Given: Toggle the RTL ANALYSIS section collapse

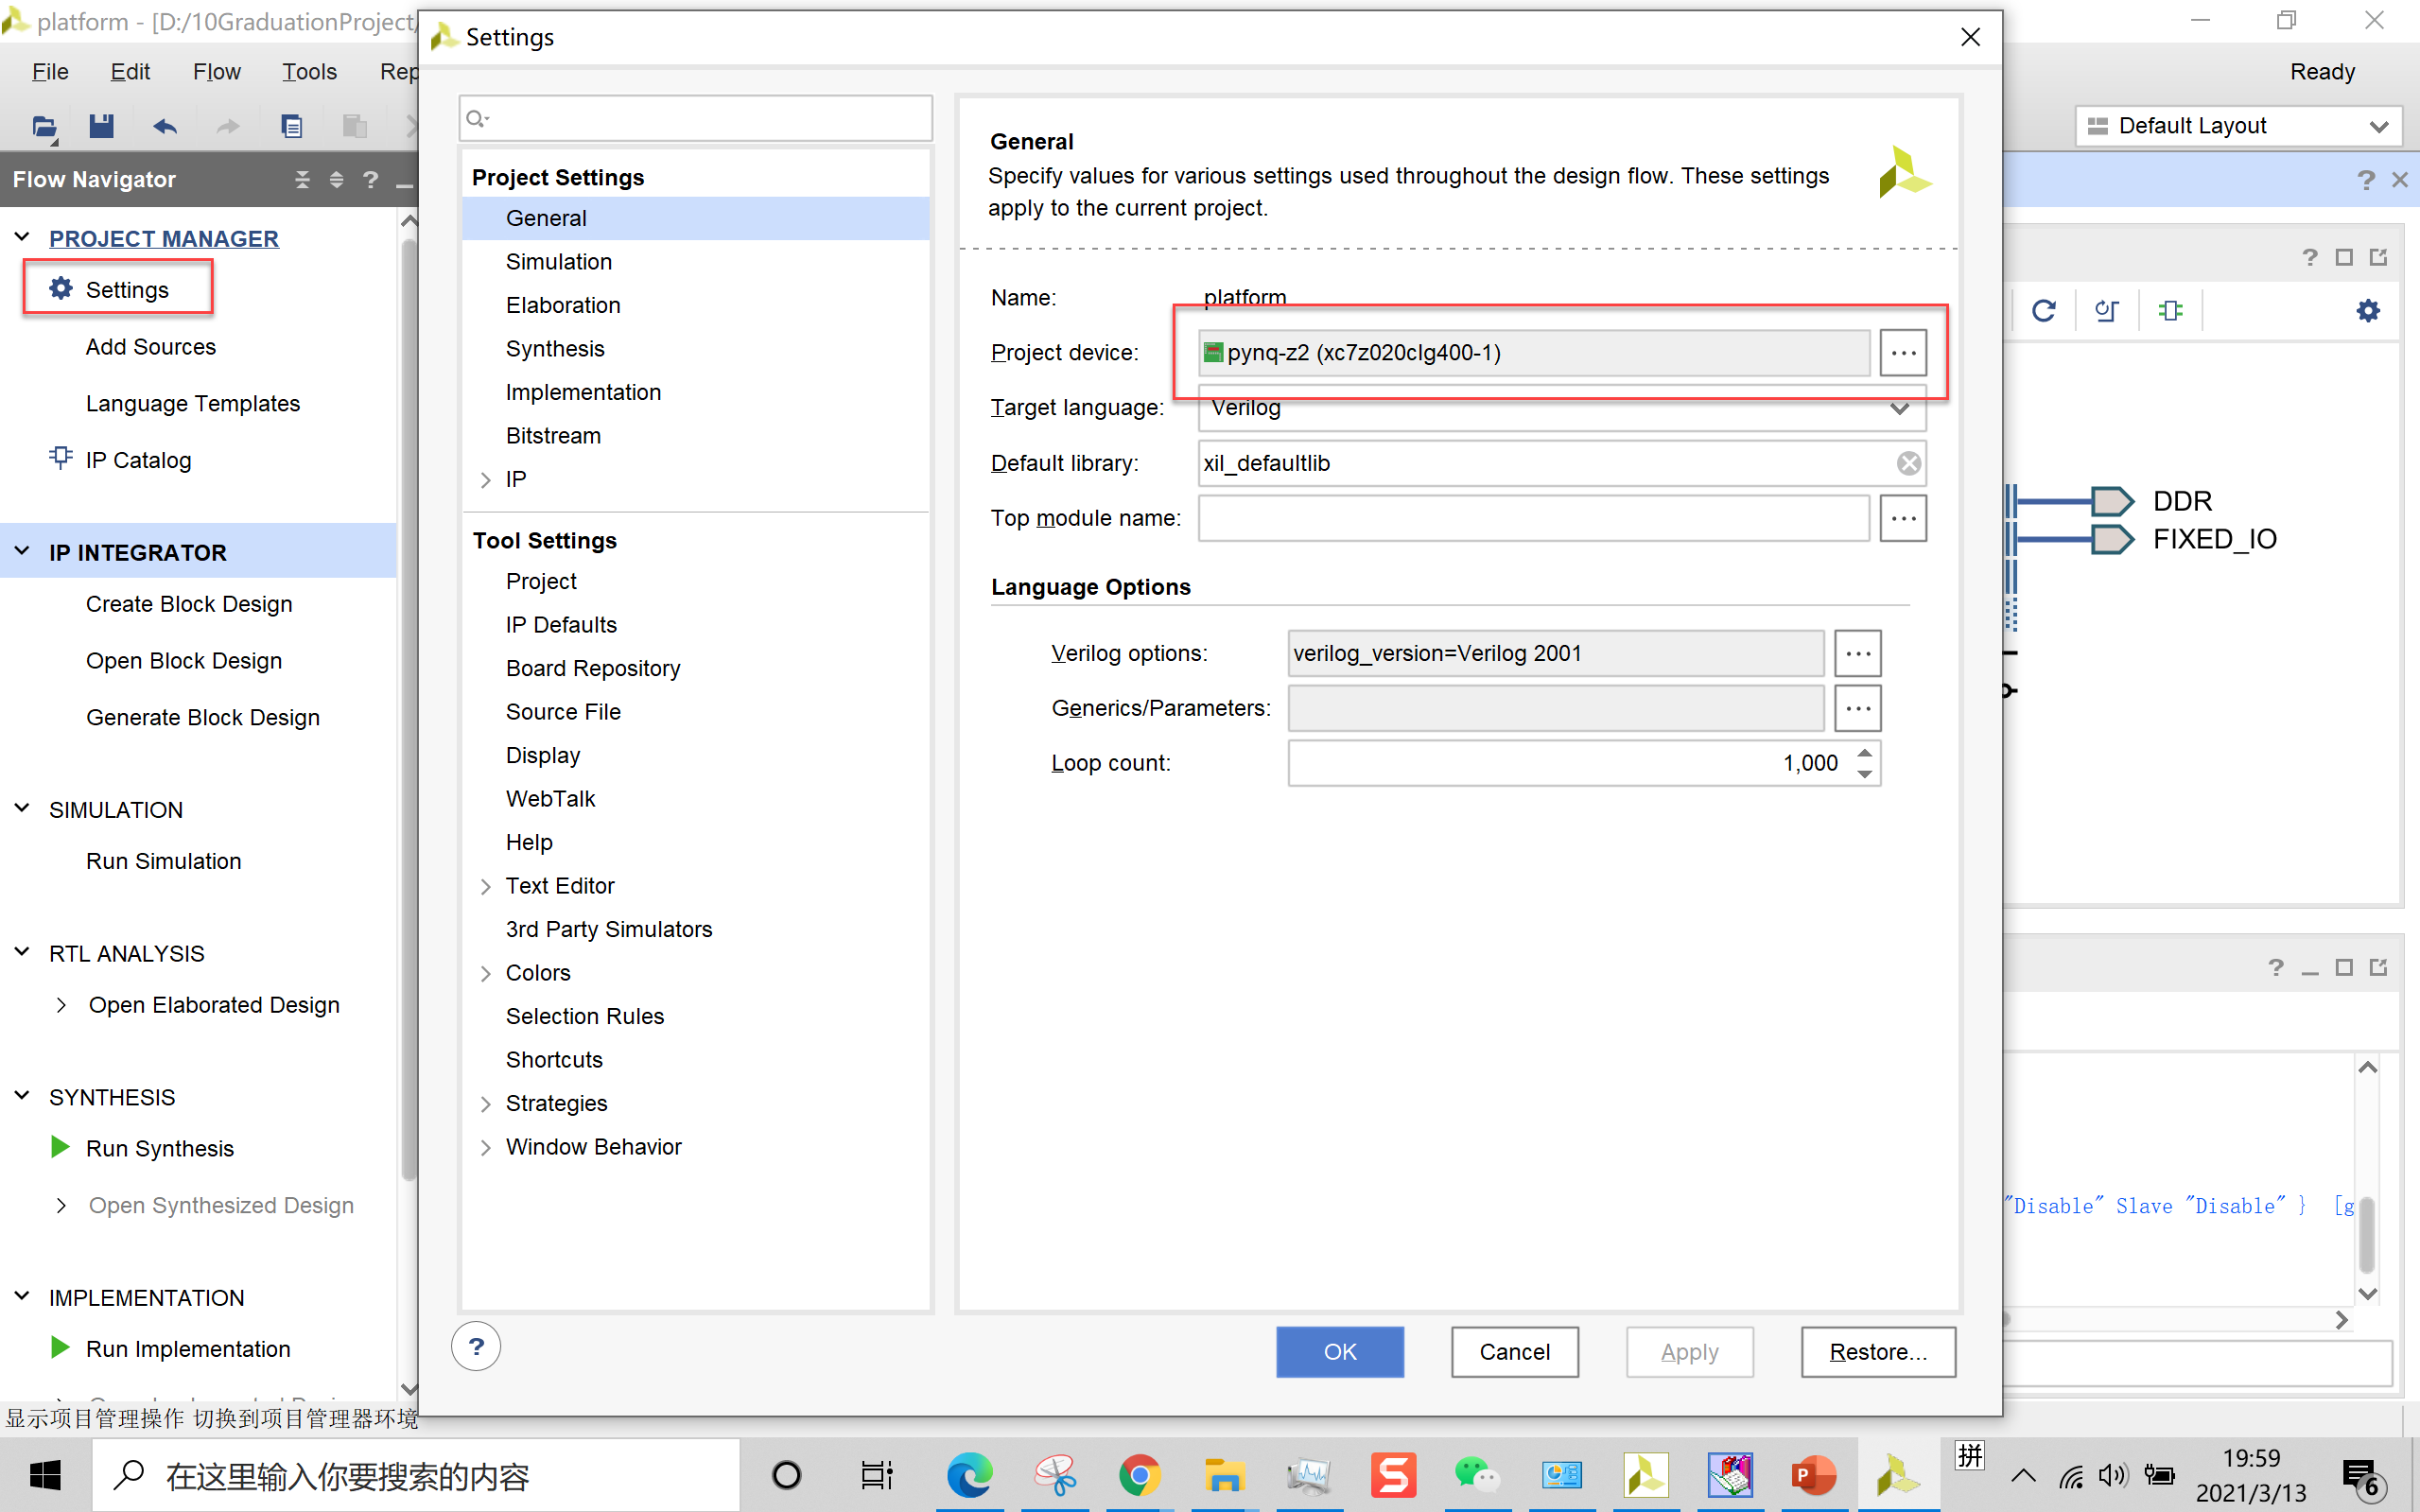Looking at the screenshot, I should [25, 953].
